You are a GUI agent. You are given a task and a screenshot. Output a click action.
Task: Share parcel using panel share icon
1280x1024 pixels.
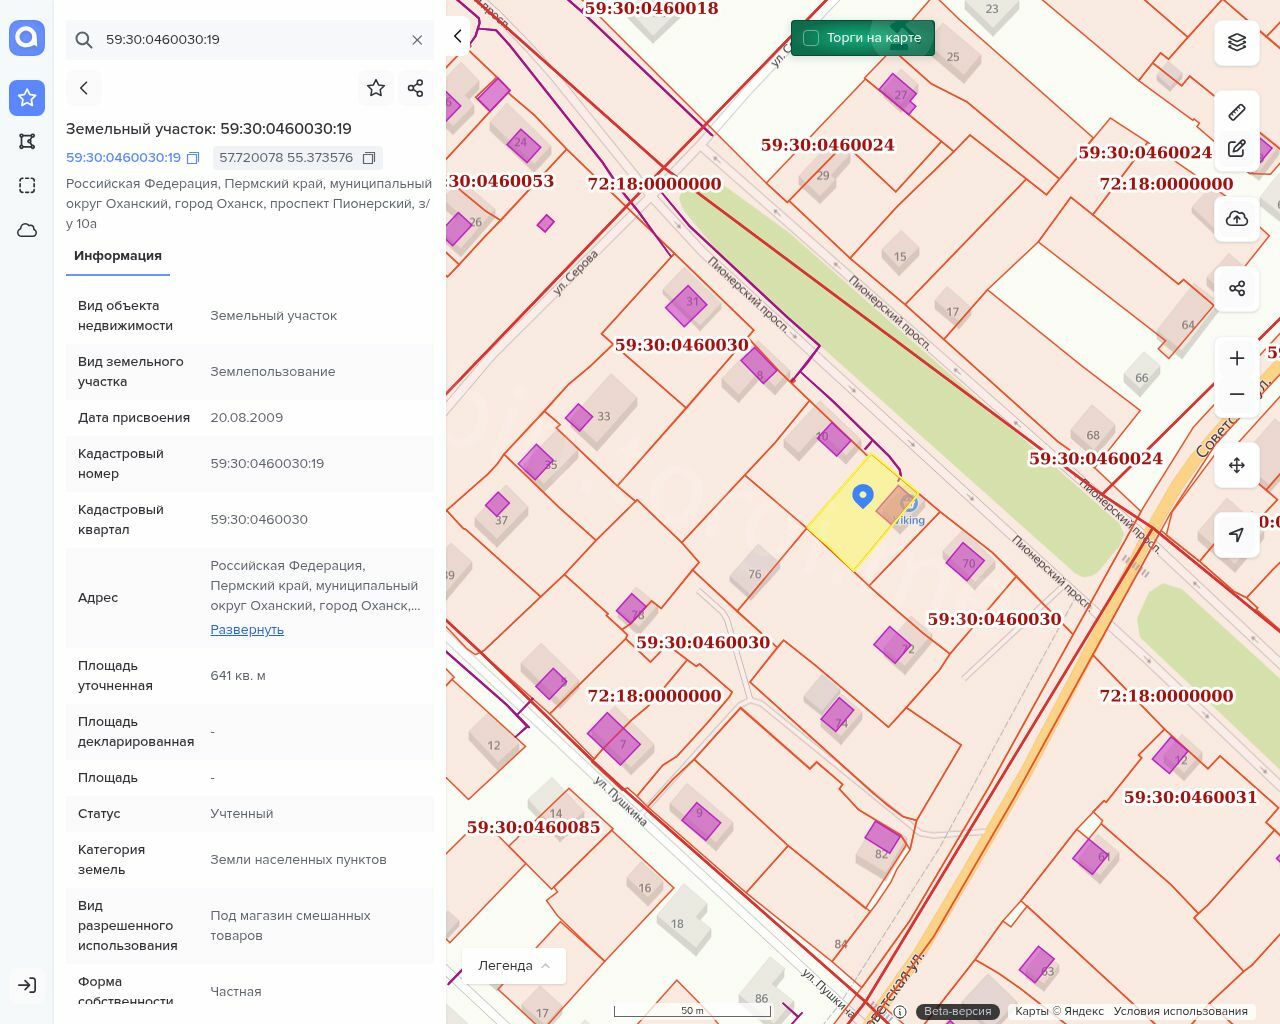416,88
